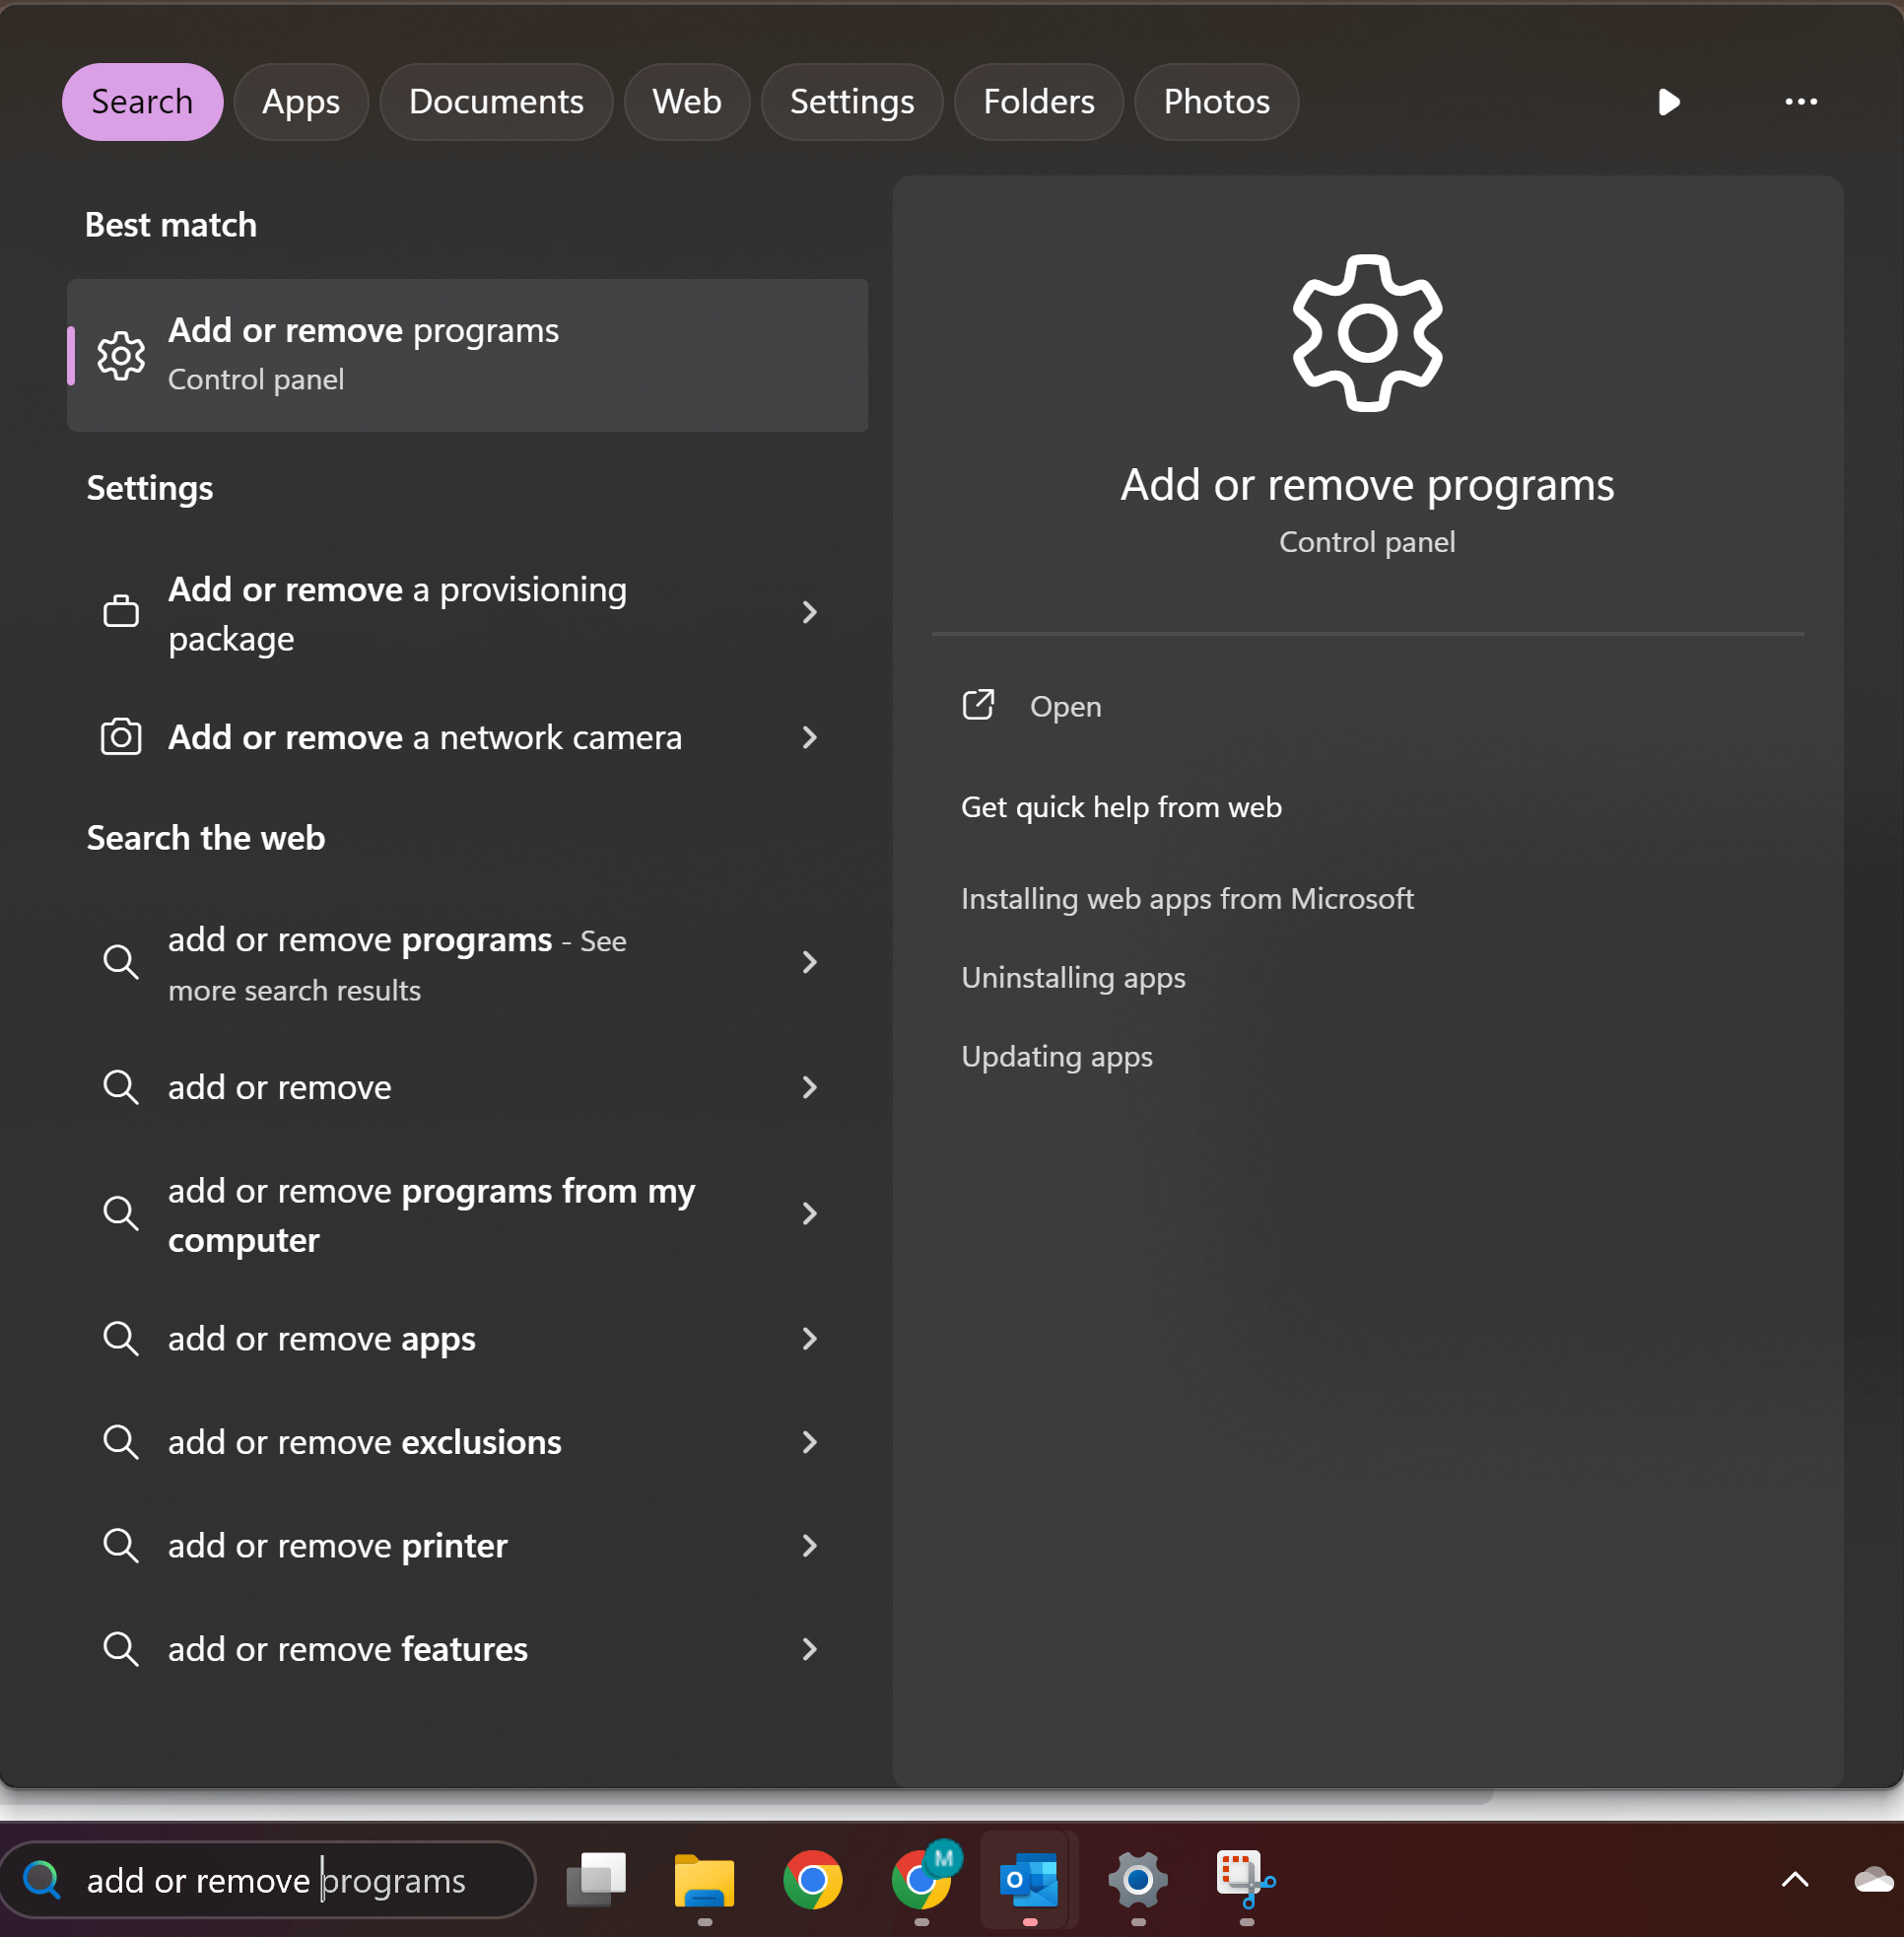The image size is (1904, 1937).
Task: Click the search input field in taskbar
Action: tap(277, 1878)
